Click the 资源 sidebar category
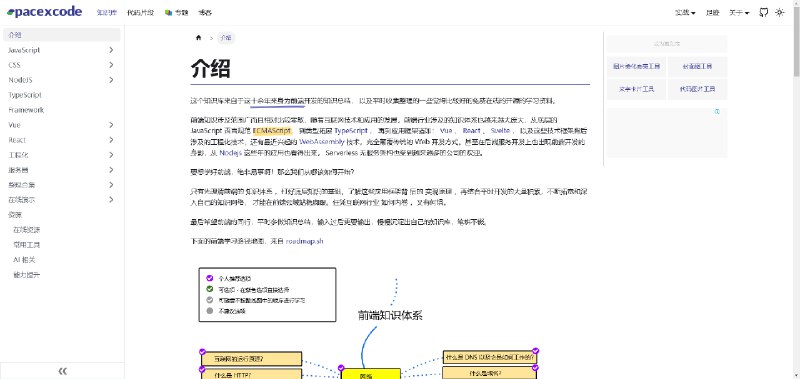The width and height of the screenshot is (800, 379). [62, 215]
